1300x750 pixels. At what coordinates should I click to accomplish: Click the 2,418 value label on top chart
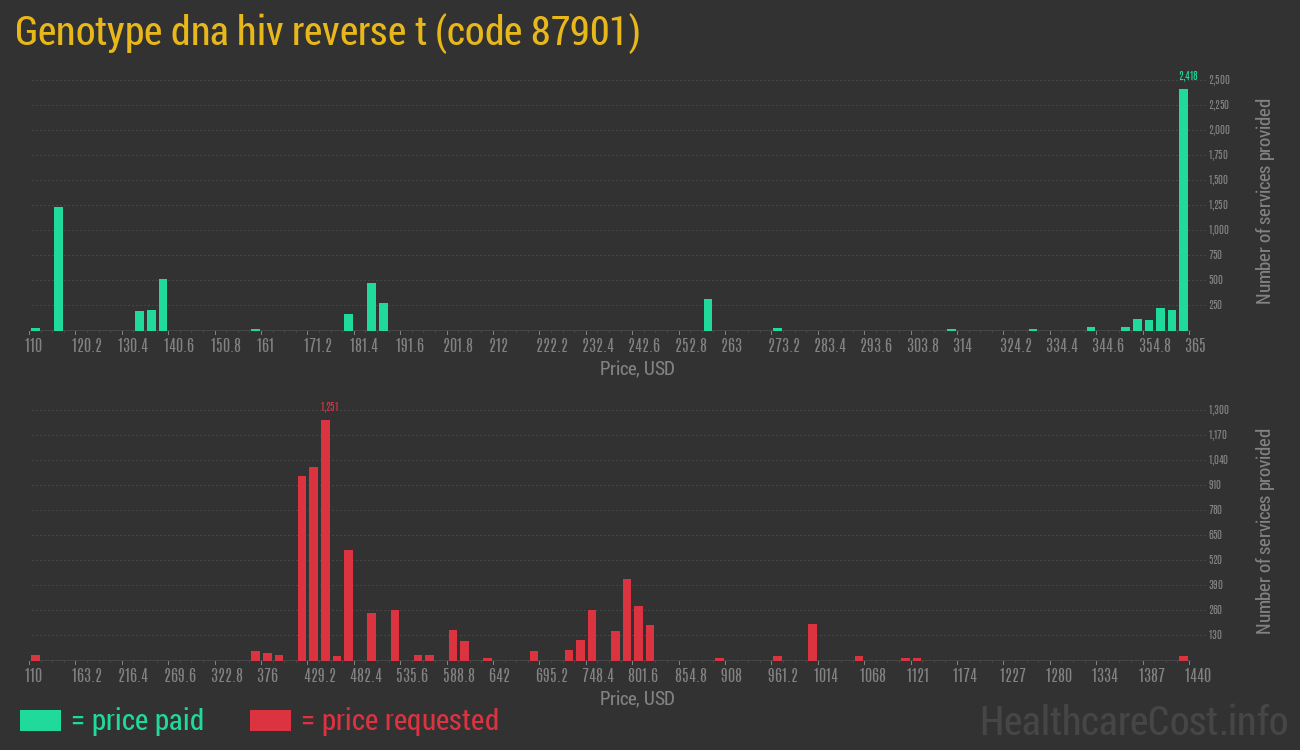1186,74
